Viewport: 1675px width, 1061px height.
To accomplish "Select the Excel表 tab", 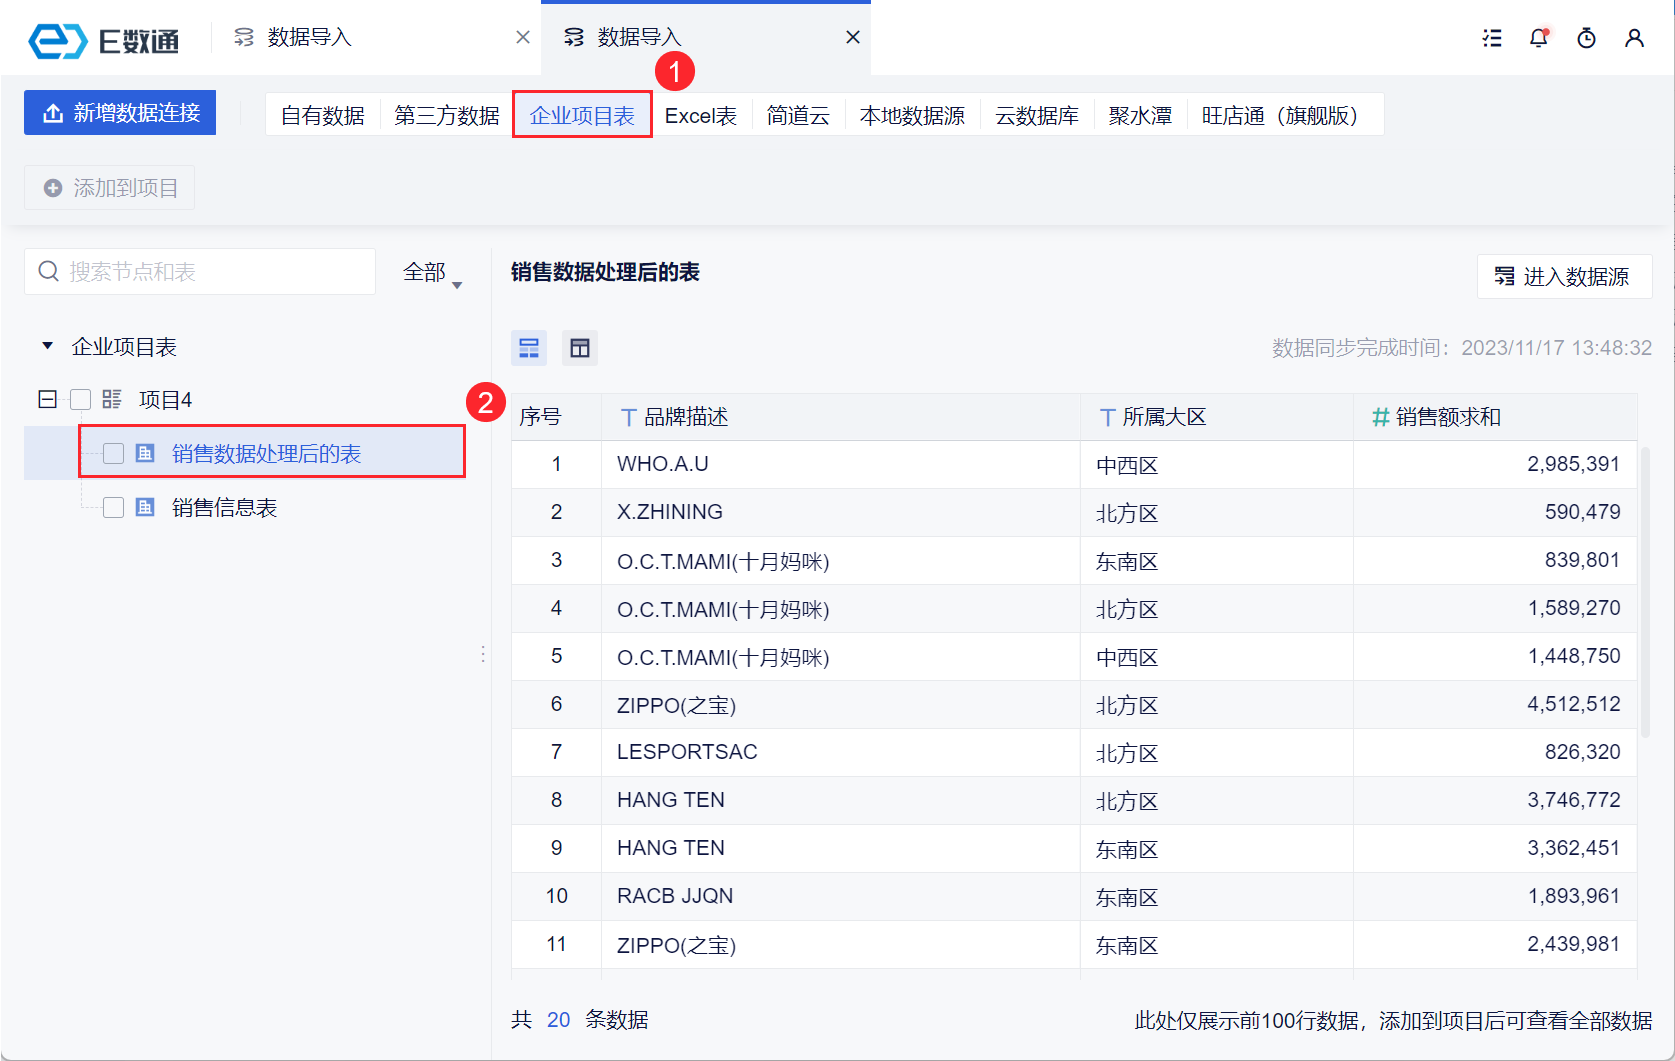I will click(701, 116).
